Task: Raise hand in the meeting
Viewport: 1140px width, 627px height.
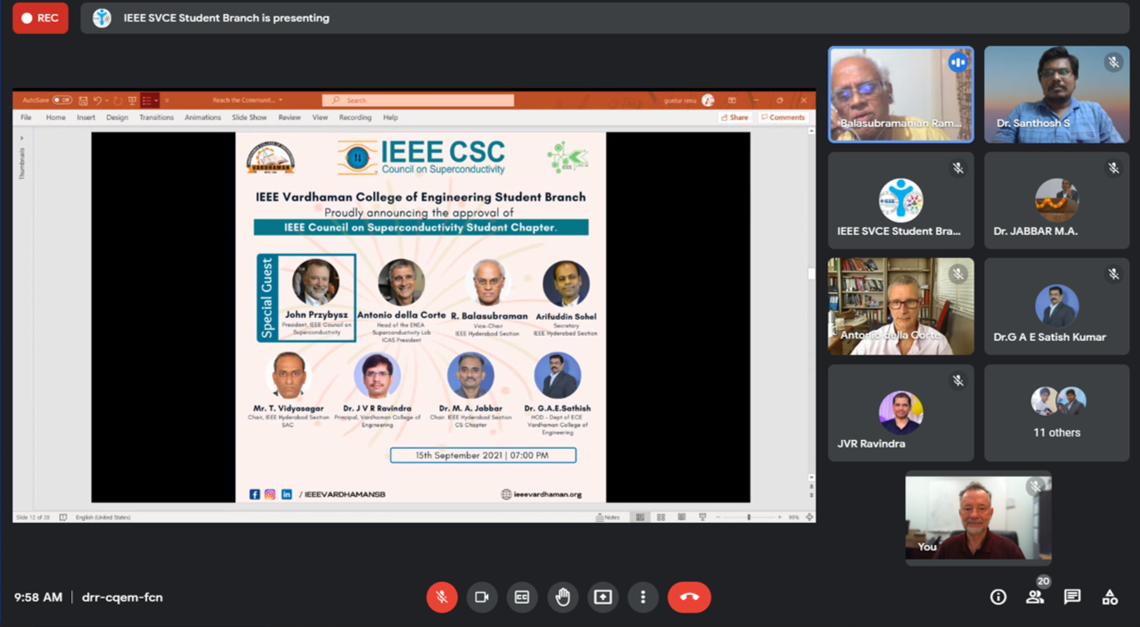Action: [562, 597]
